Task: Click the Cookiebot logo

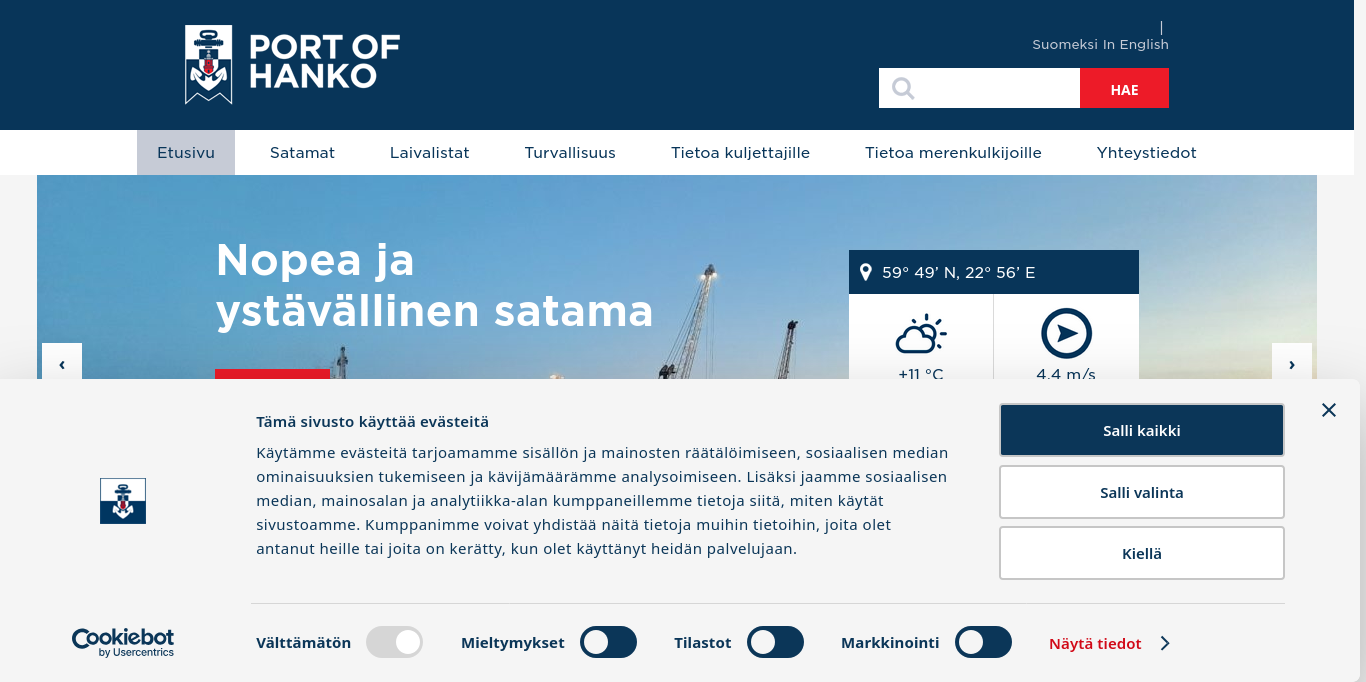Action: pyautogui.click(x=122, y=642)
